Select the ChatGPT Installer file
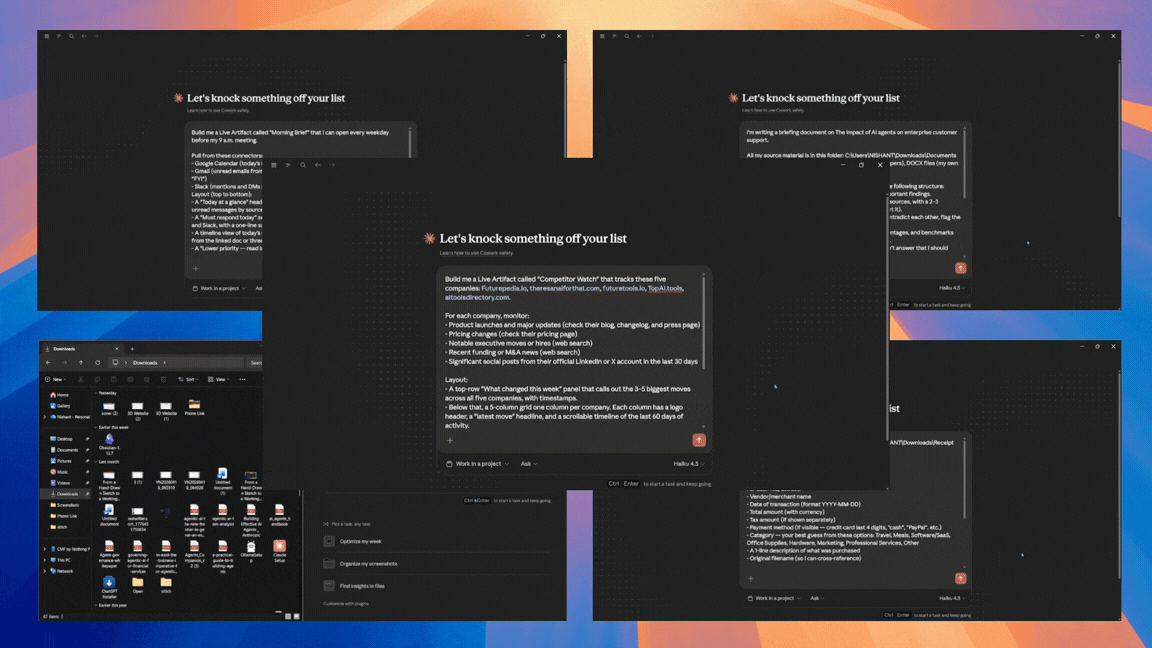This screenshot has width=1152, height=648. tap(109, 586)
